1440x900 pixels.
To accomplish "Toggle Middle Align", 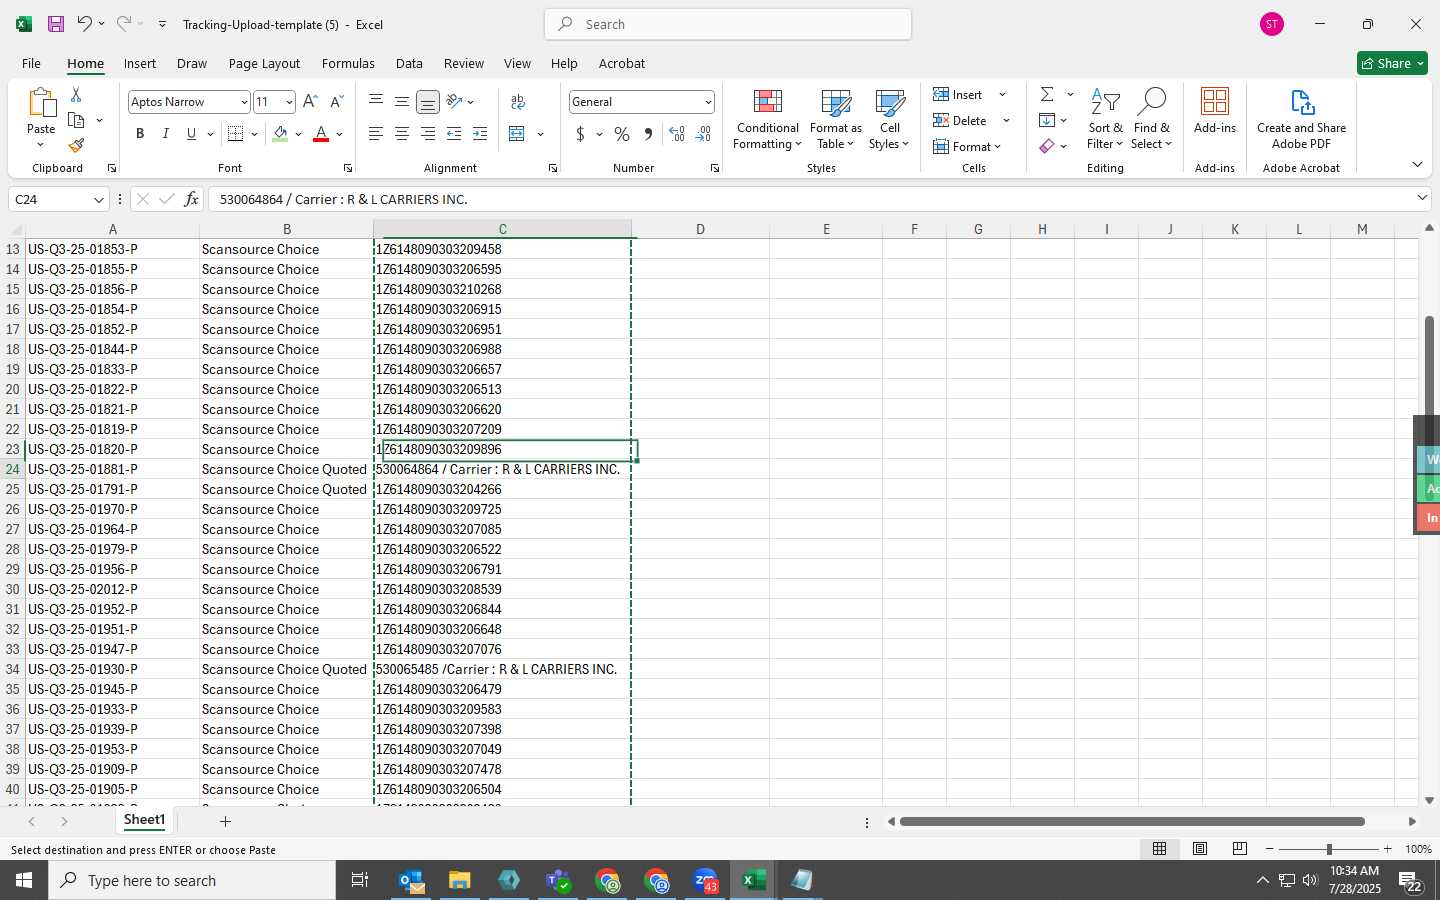I will (402, 102).
